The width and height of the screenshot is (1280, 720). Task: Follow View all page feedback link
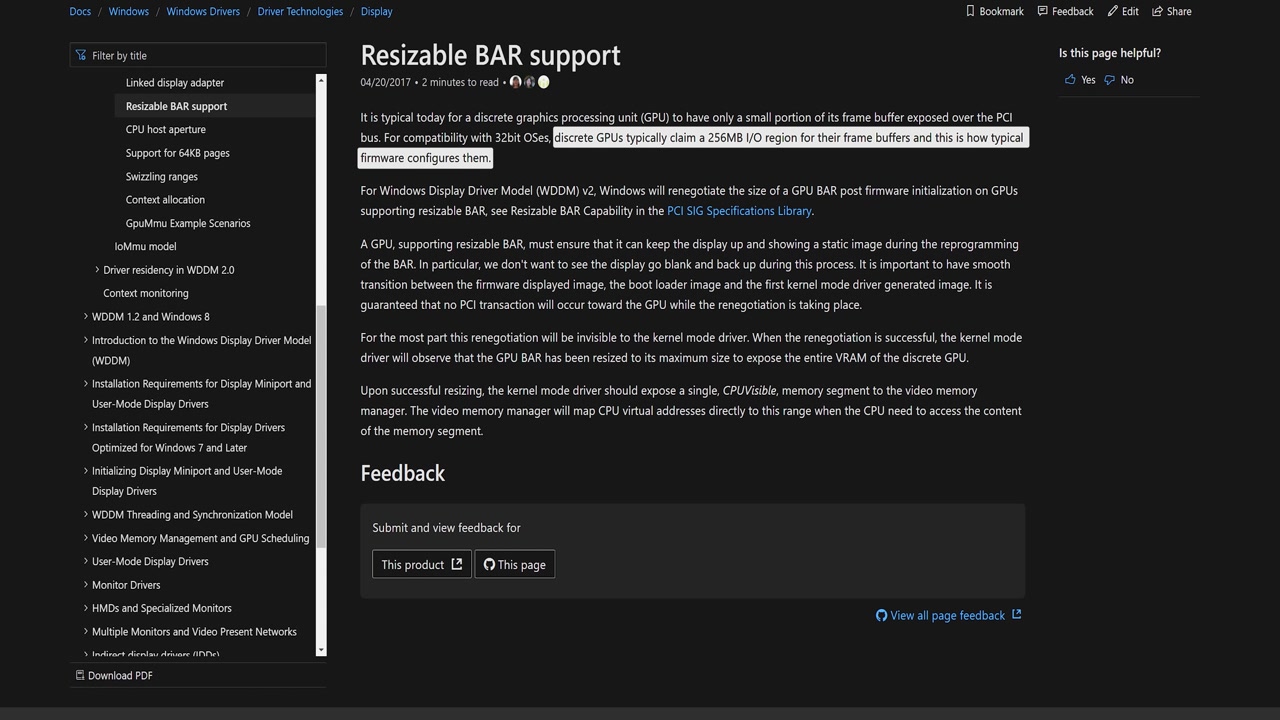(947, 615)
